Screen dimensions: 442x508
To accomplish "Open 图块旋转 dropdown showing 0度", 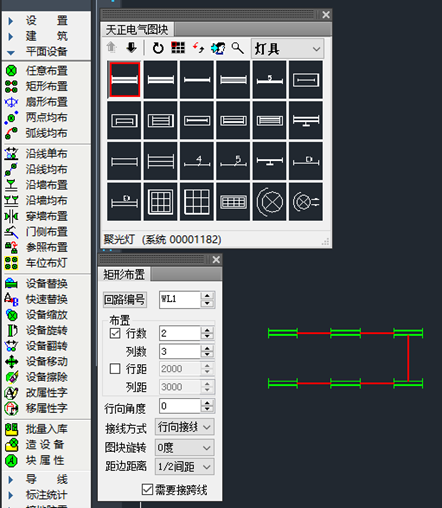I will click(185, 447).
